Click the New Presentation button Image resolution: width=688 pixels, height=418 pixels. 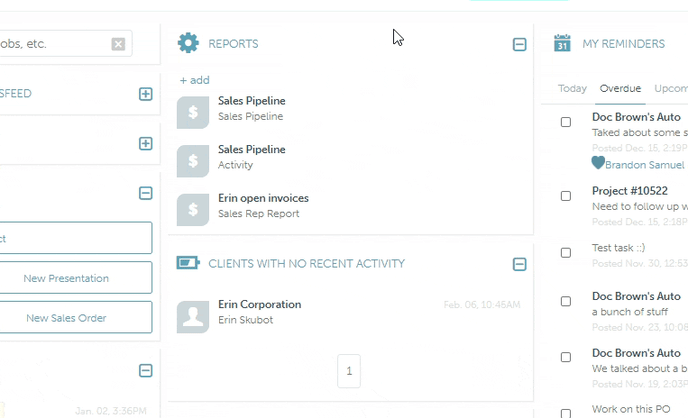click(x=75, y=278)
